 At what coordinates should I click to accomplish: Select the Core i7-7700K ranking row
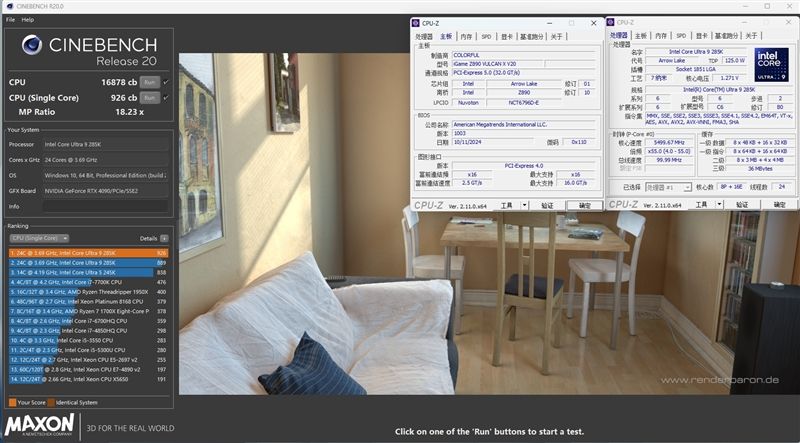(89, 282)
